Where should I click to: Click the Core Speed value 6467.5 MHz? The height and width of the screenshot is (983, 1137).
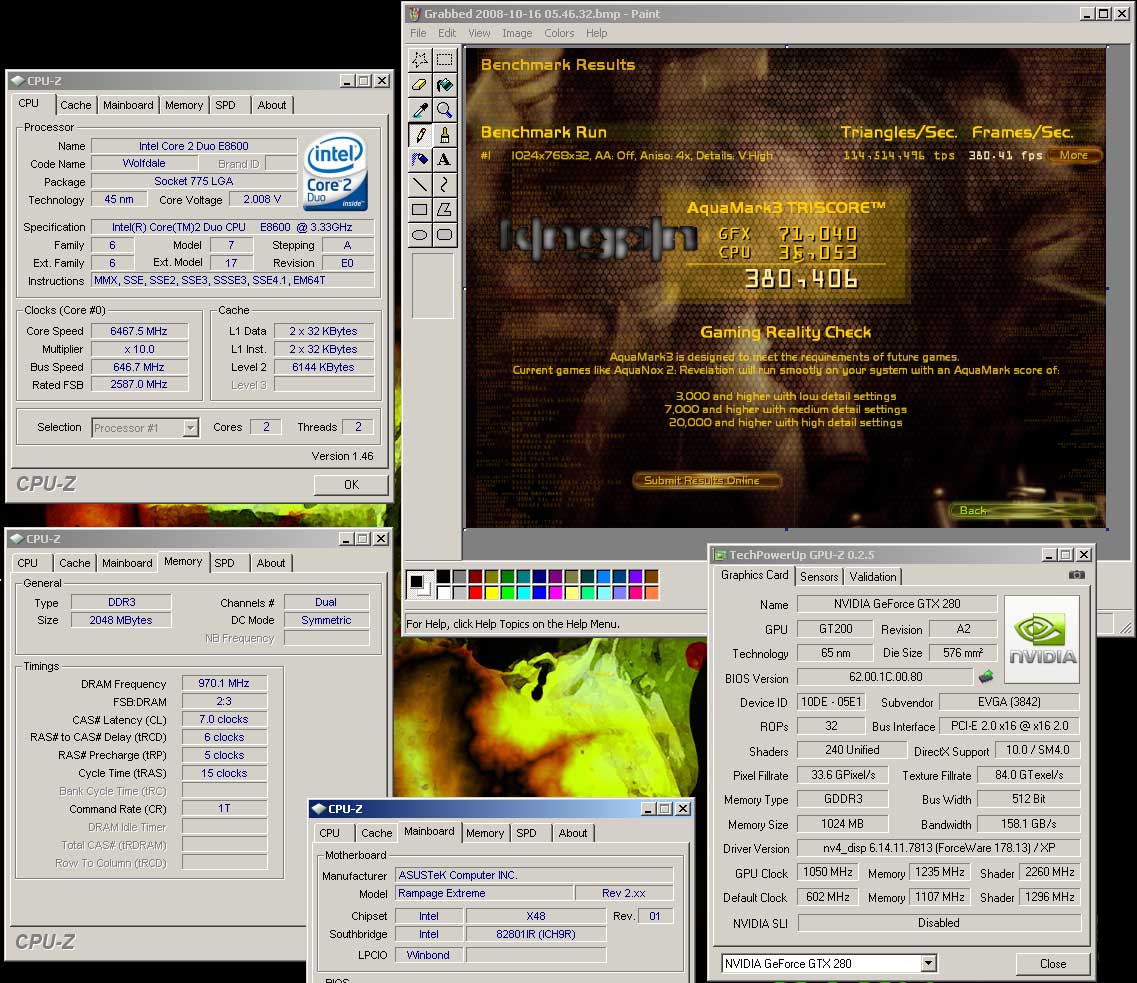click(x=138, y=331)
